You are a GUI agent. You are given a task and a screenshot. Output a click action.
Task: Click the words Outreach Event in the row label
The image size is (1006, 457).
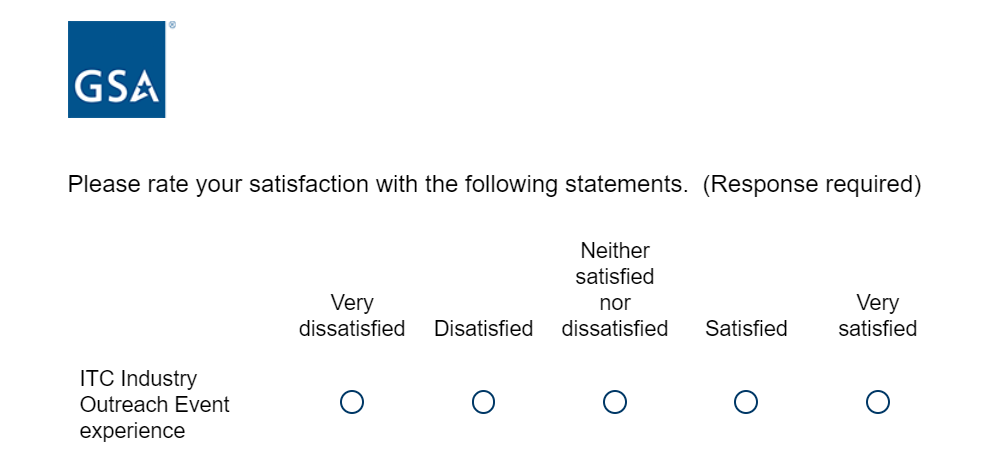point(155,405)
